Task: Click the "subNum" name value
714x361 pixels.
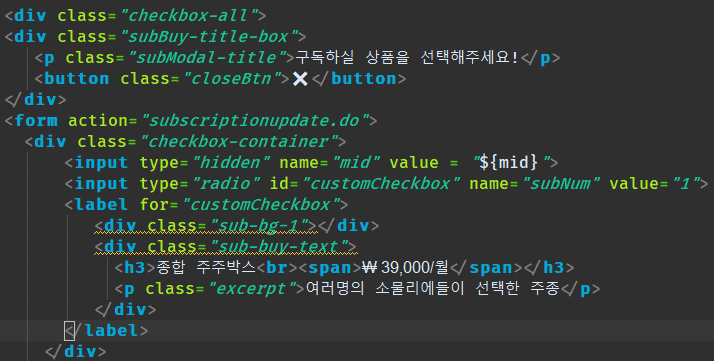Action: tap(561, 183)
